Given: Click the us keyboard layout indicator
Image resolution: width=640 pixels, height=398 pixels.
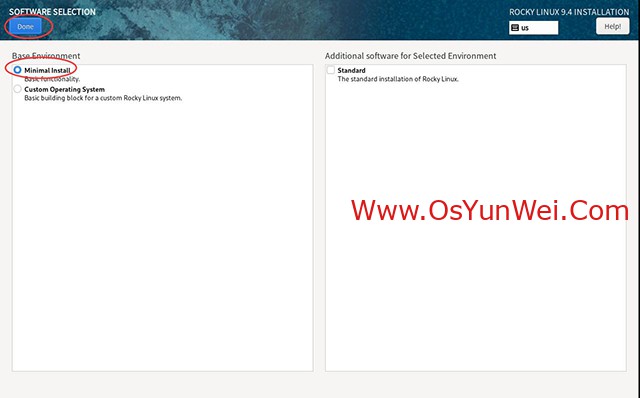Looking at the screenshot, I should point(533,28).
